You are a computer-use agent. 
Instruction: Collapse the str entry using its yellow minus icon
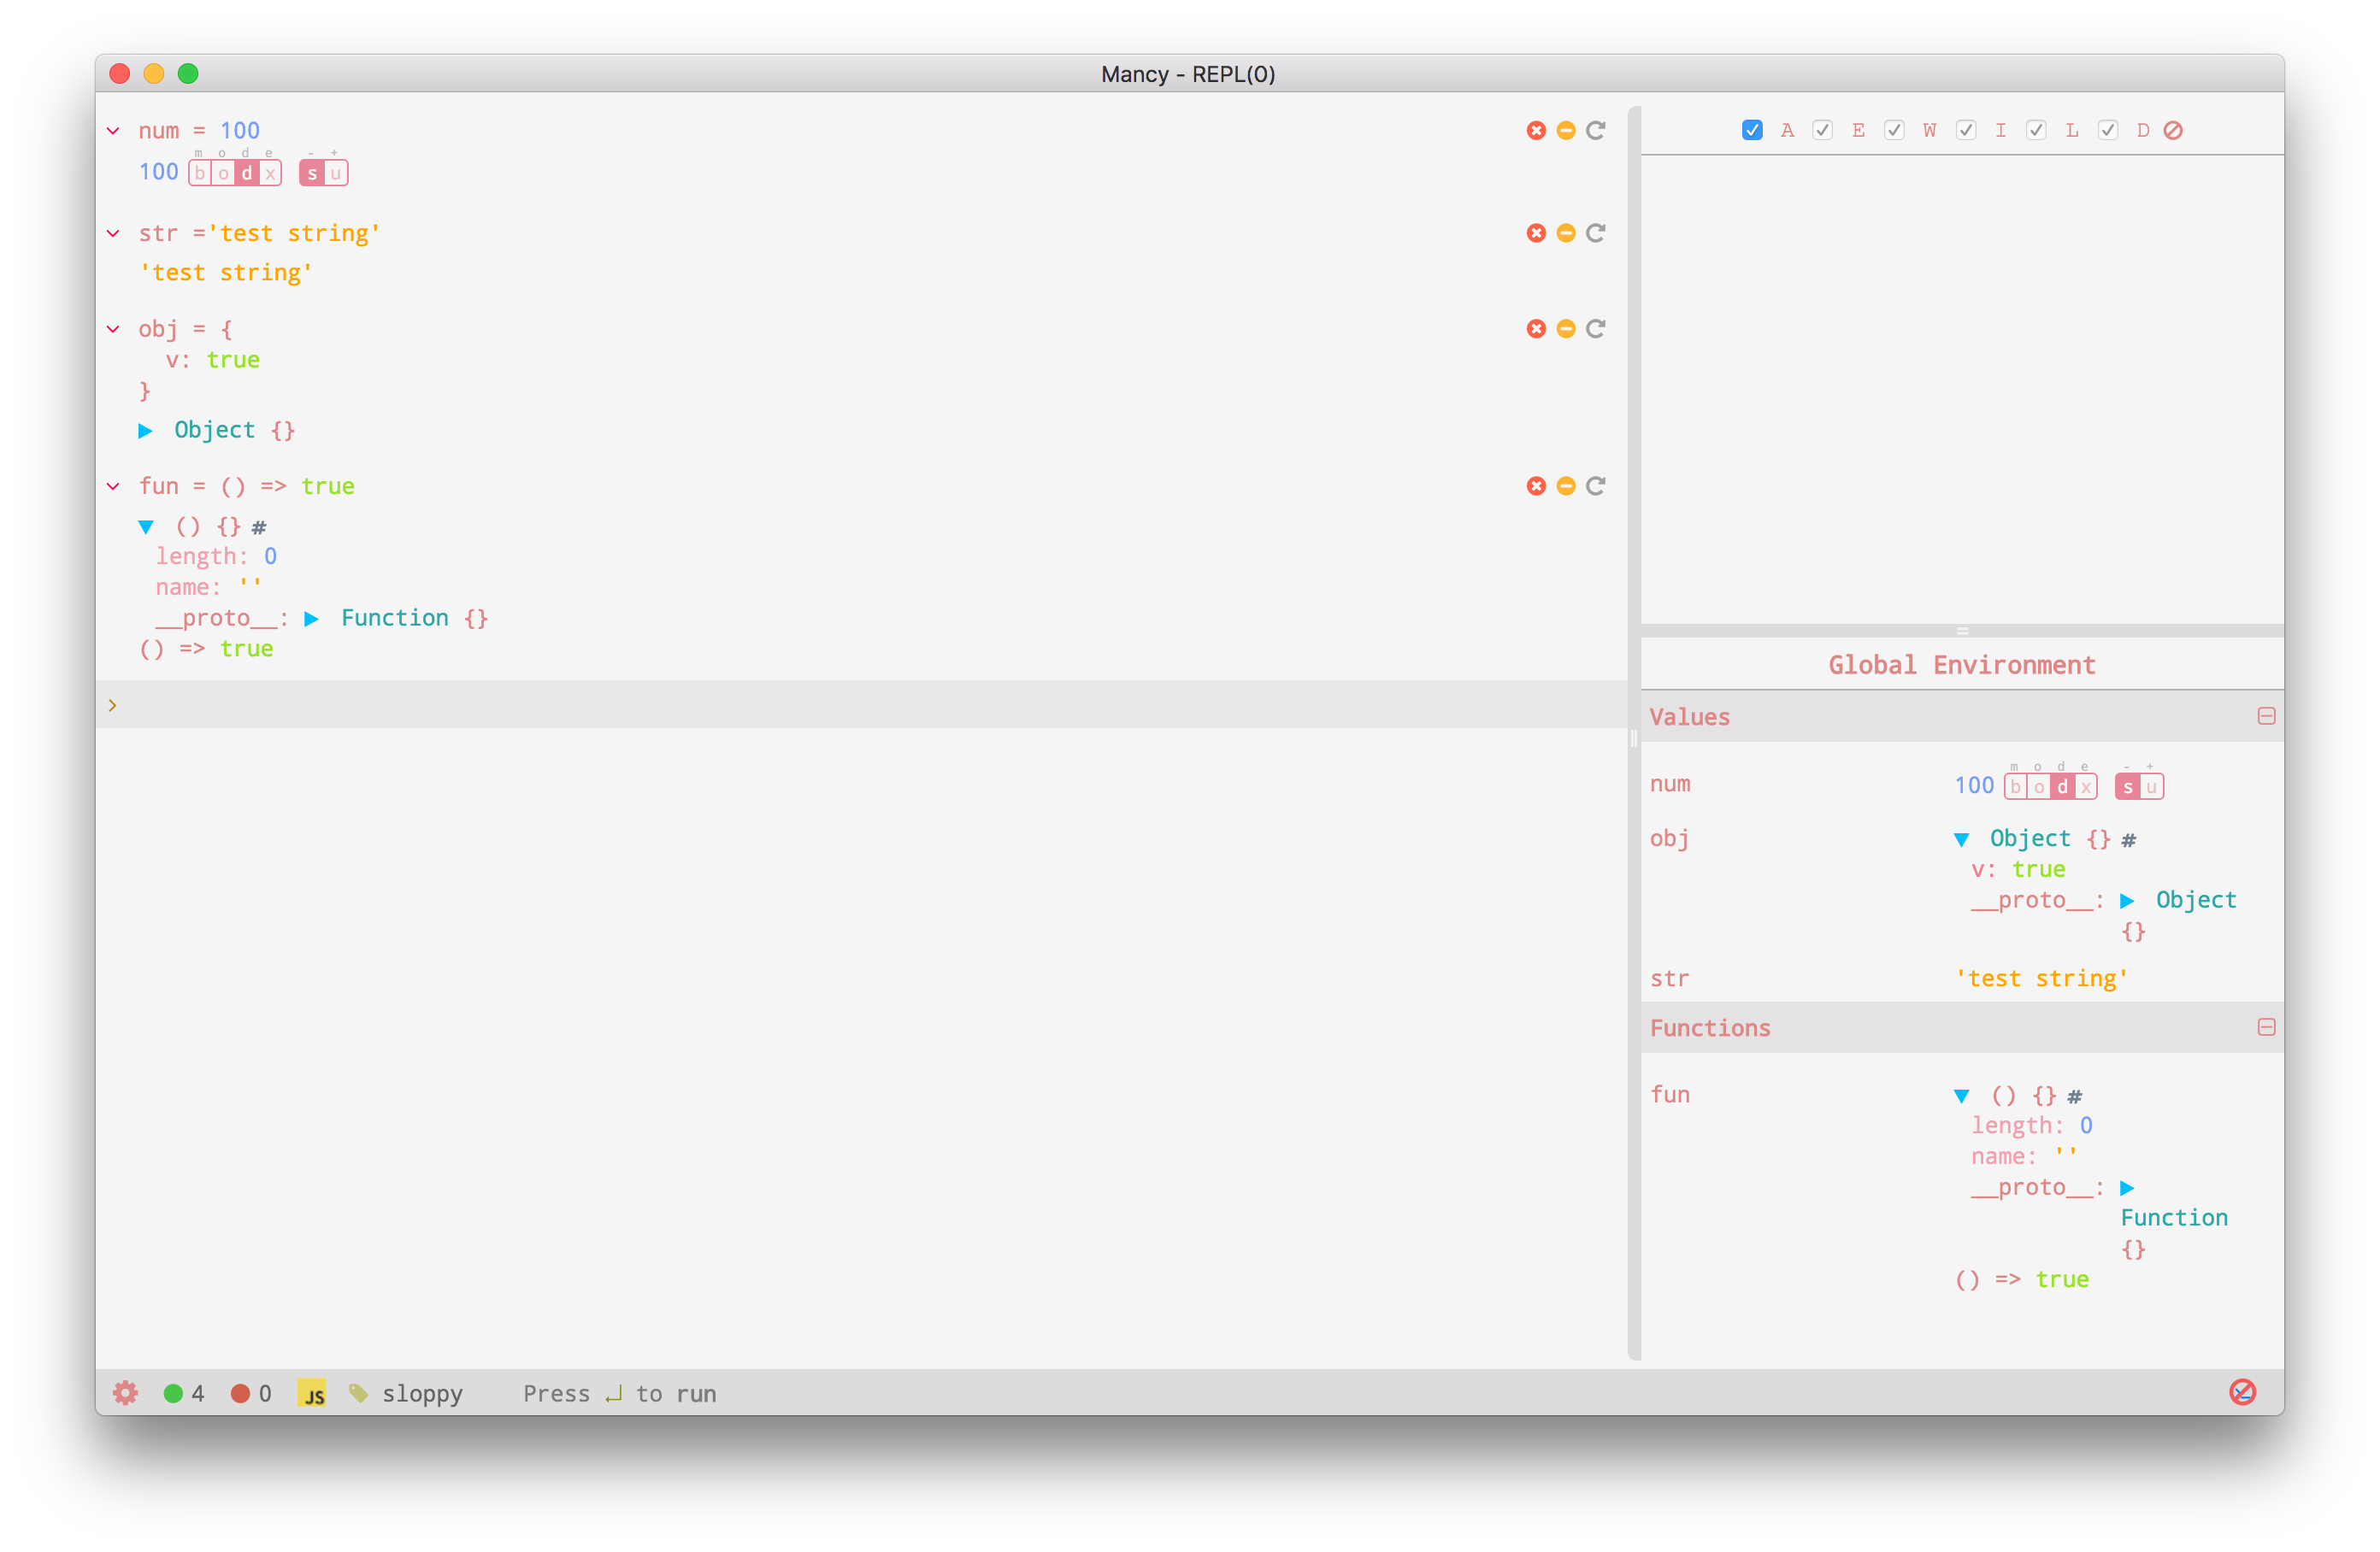(1566, 233)
